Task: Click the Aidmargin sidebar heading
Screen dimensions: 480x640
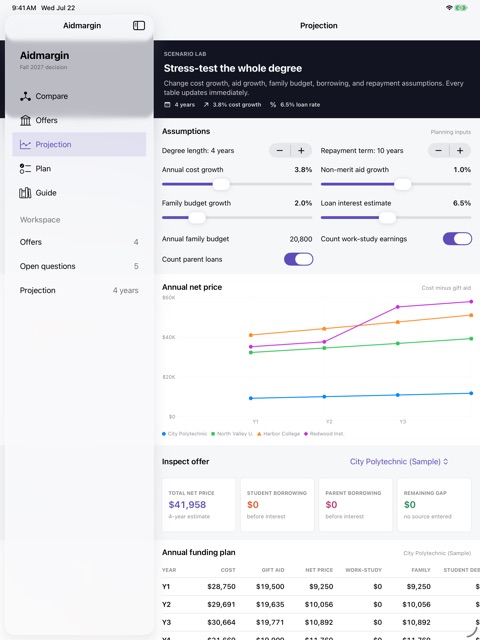Action: coord(44,56)
